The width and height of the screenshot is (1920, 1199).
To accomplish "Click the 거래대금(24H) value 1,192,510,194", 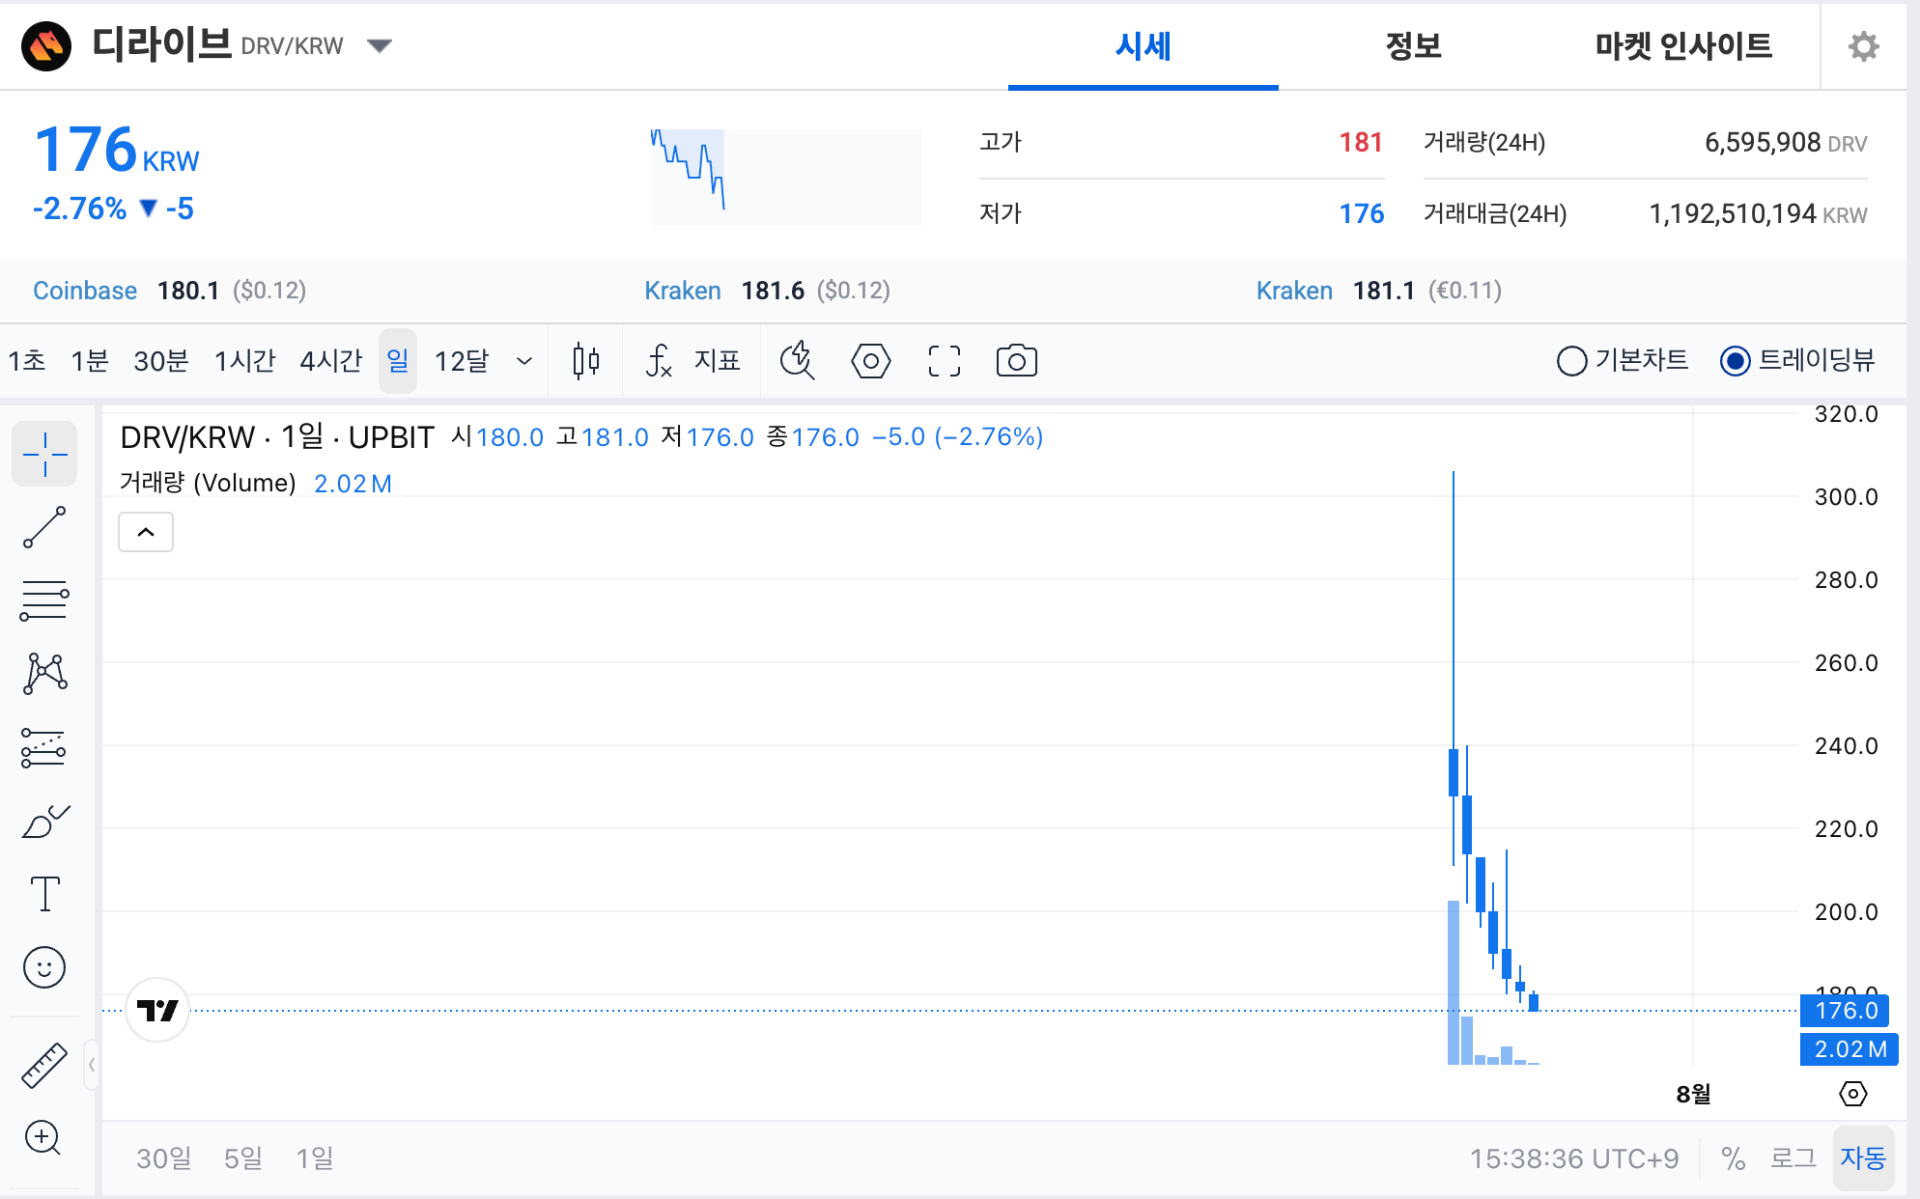I will pyautogui.click(x=1732, y=213).
